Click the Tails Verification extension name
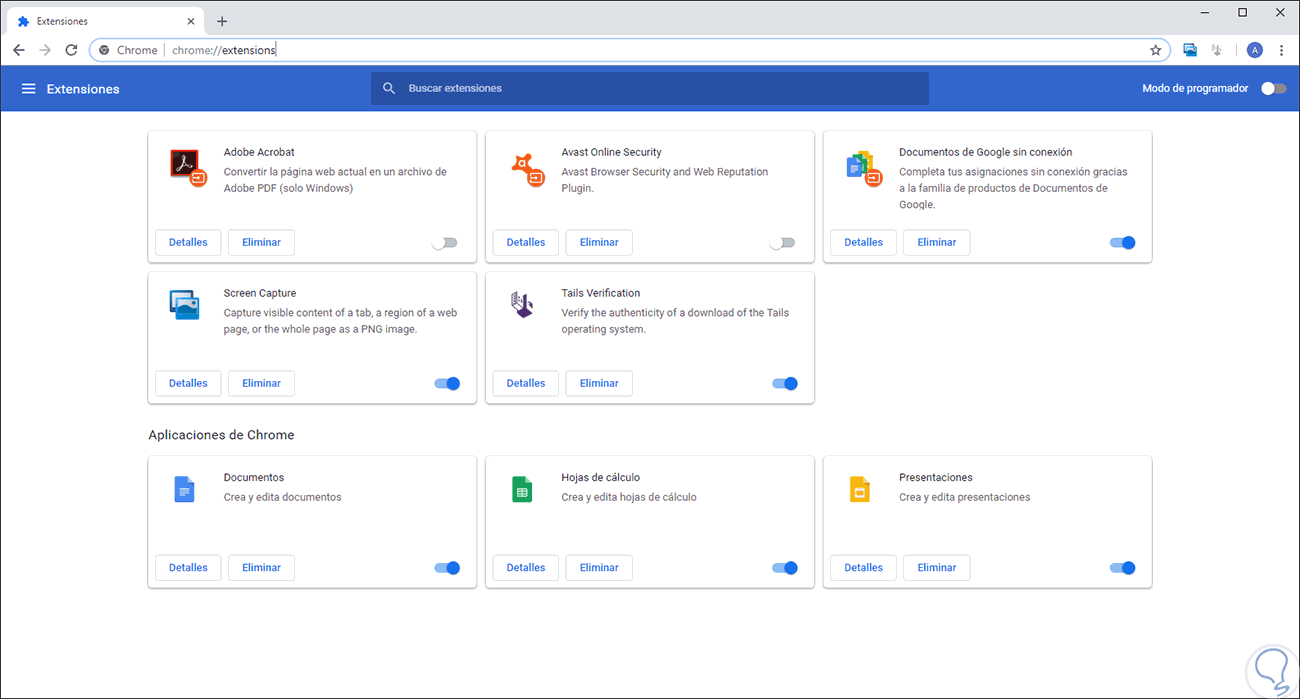This screenshot has width=1300, height=699. 601,293
